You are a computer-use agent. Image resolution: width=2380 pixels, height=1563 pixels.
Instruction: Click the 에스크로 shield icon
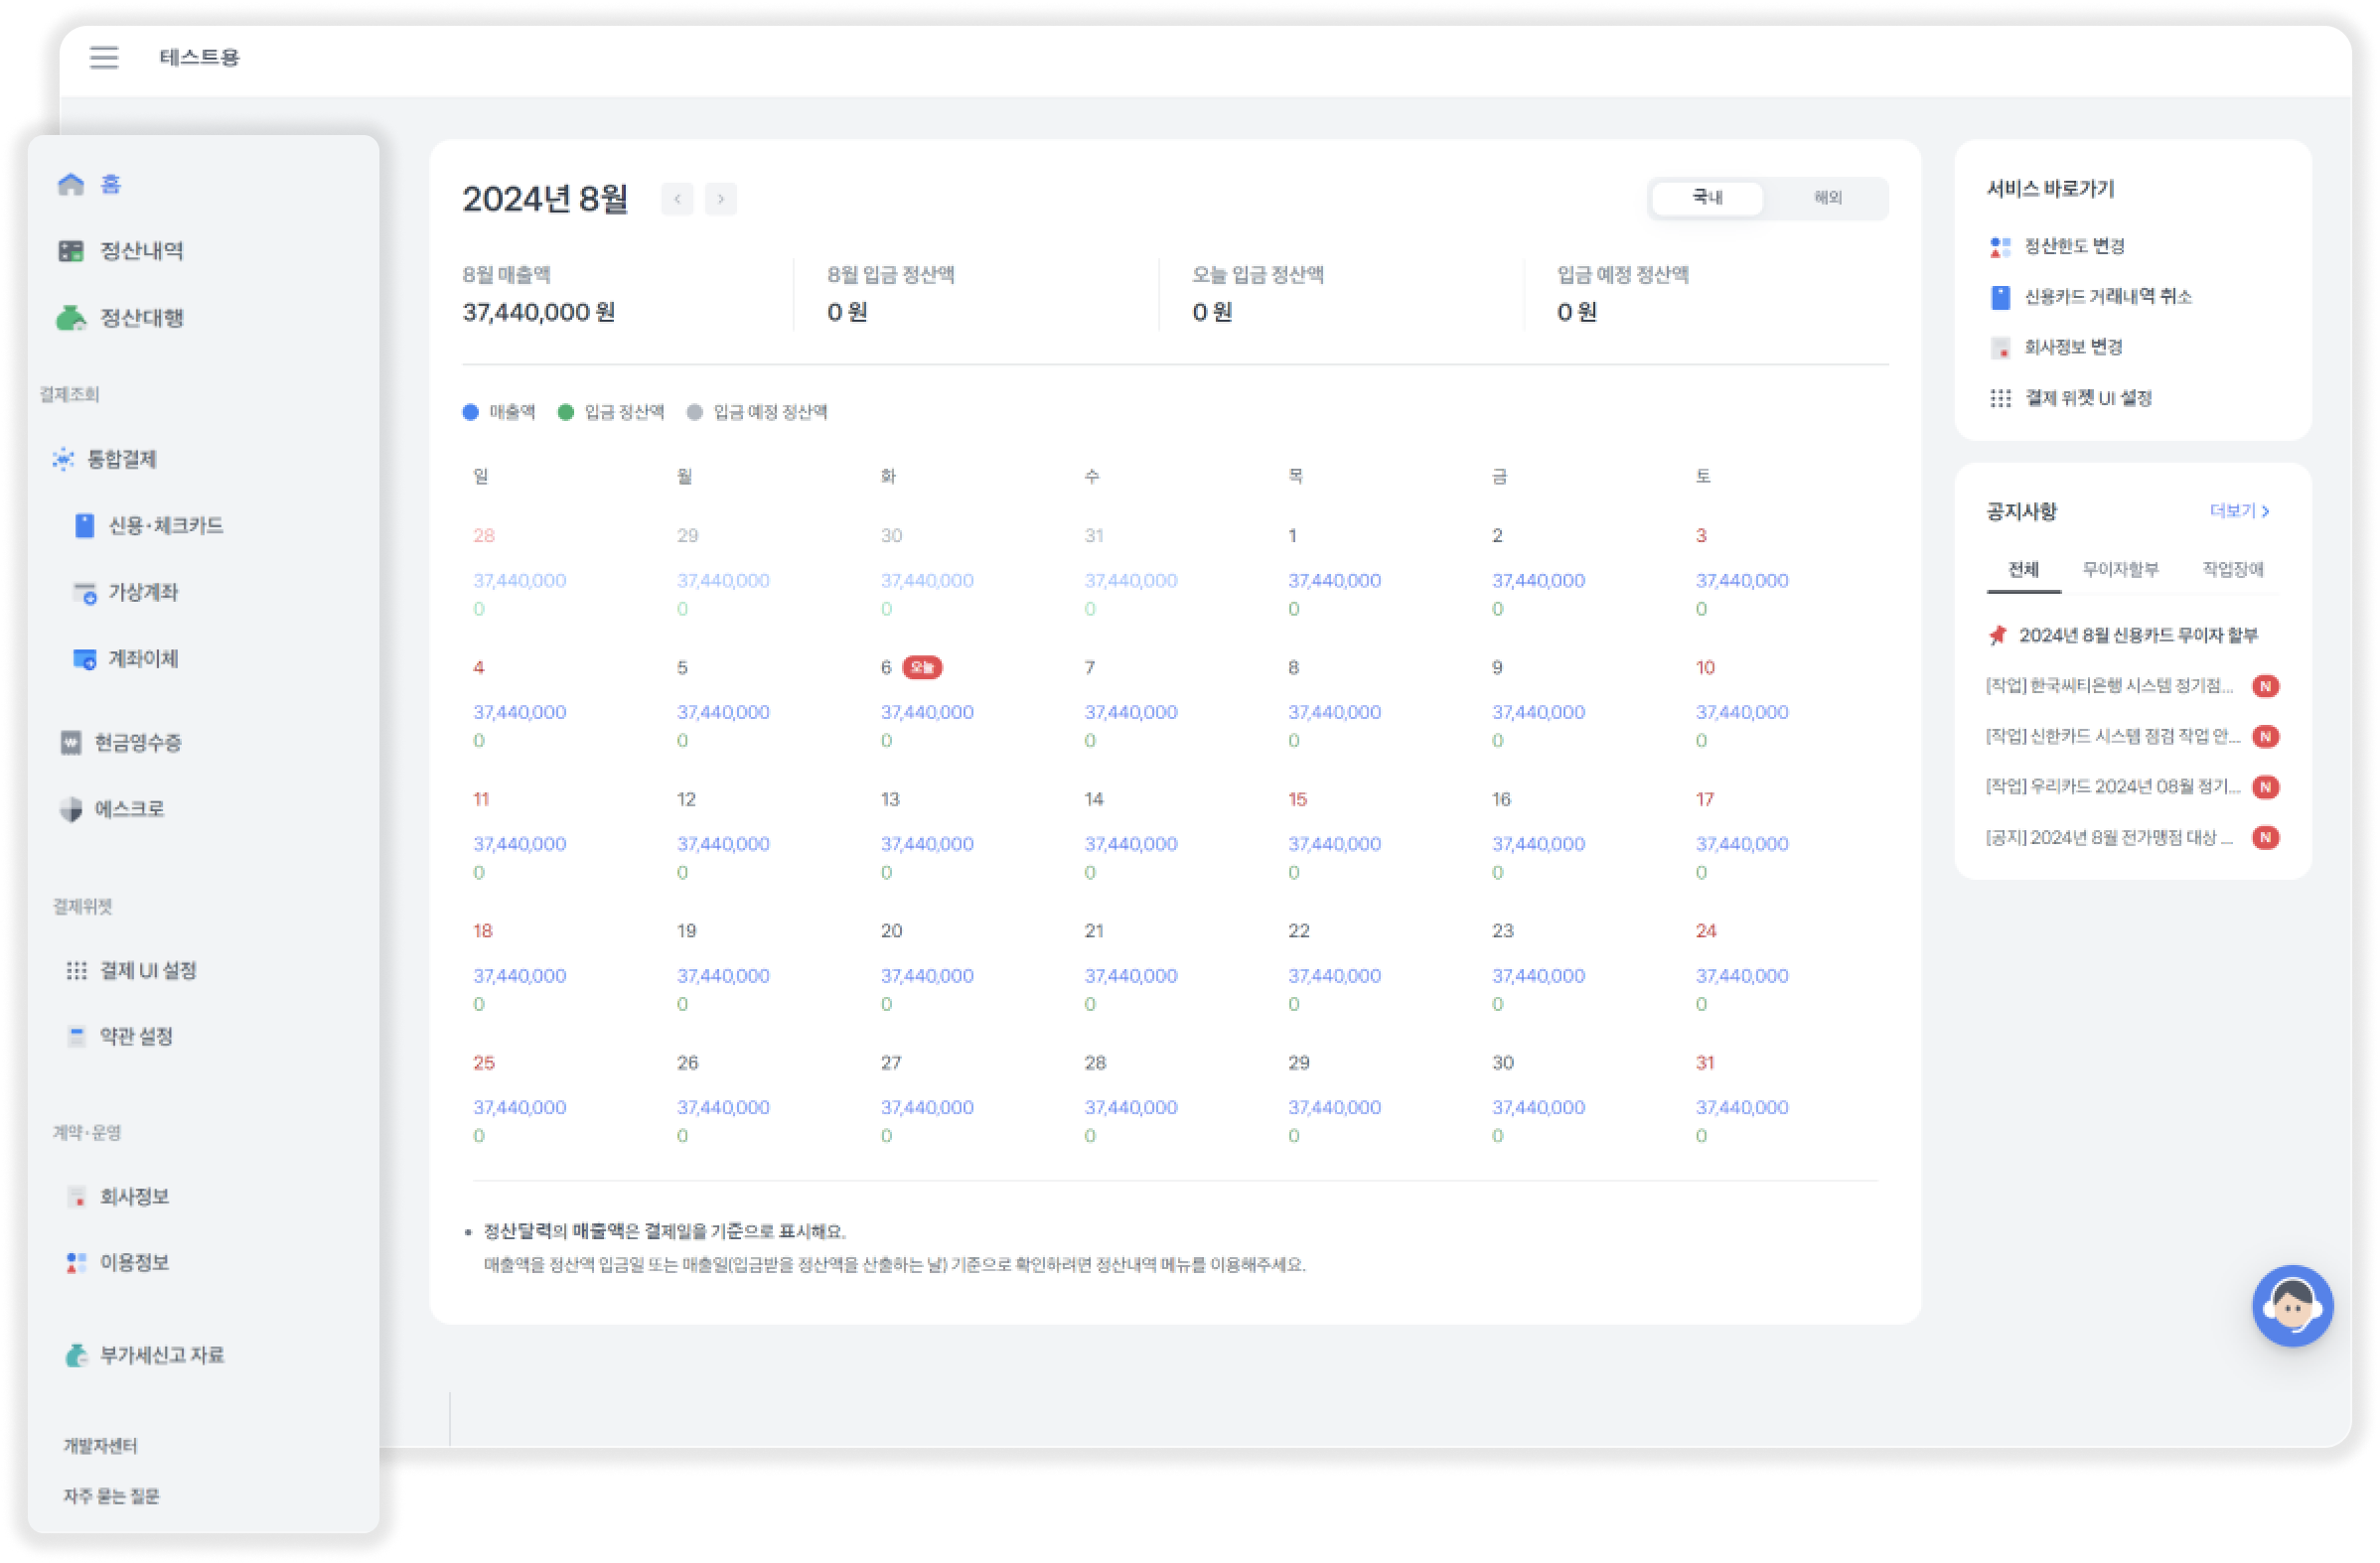pos(71,809)
